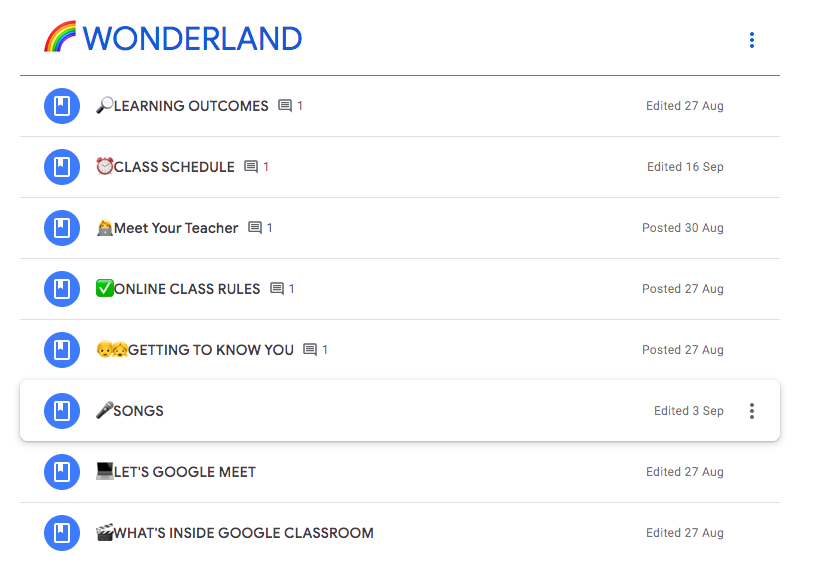Image resolution: width=824 pixels, height=569 pixels.
Task: Open the comment icon on GETTING TO KNOW YOU
Action: click(x=310, y=349)
